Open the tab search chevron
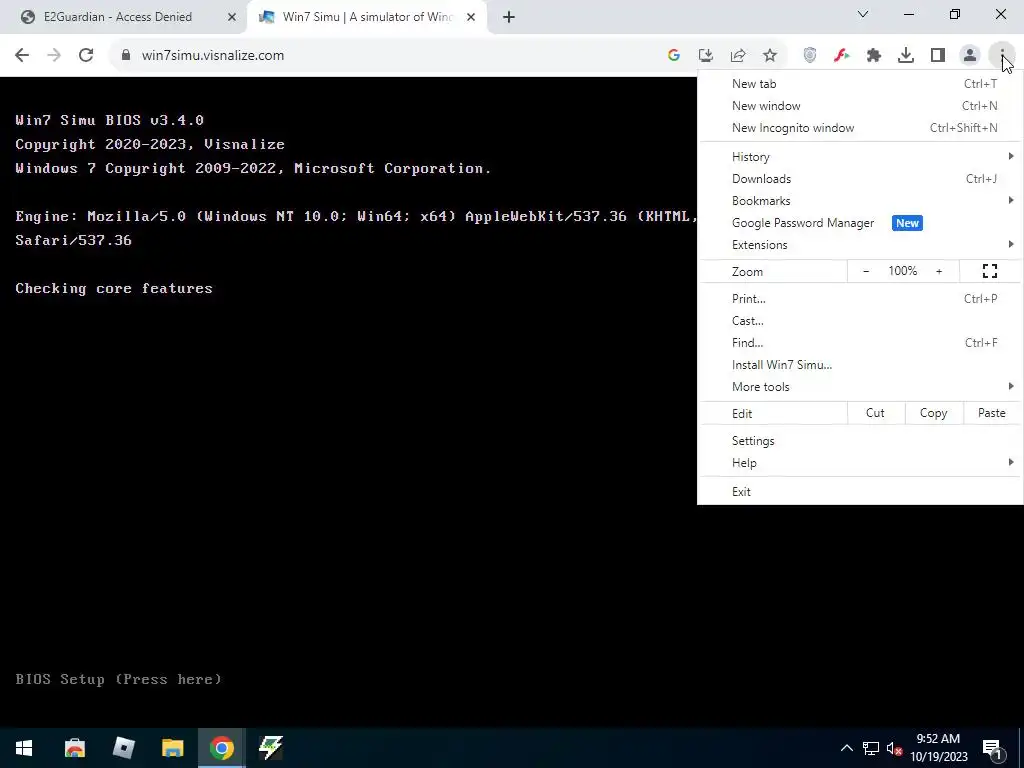 click(x=863, y=14)
